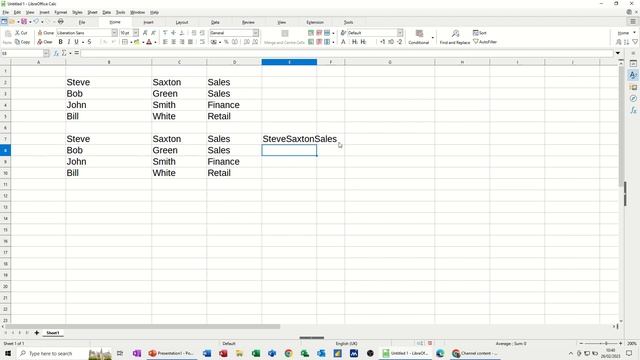Click the Find and Replace button
Viewport: 640px width, 360px height.
tap(455, 37)
